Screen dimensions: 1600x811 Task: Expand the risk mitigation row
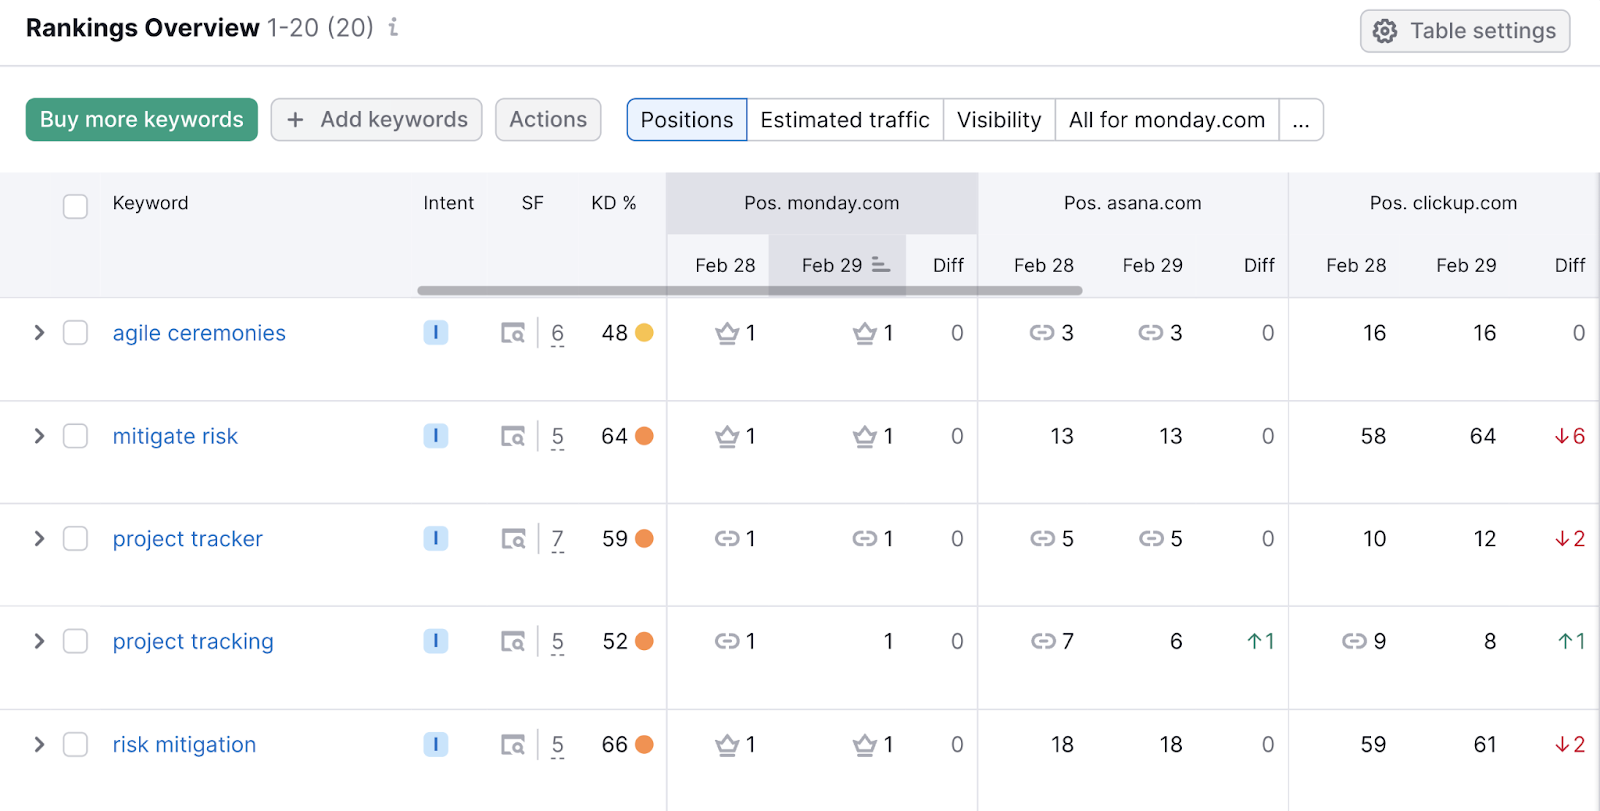(39, 745)
